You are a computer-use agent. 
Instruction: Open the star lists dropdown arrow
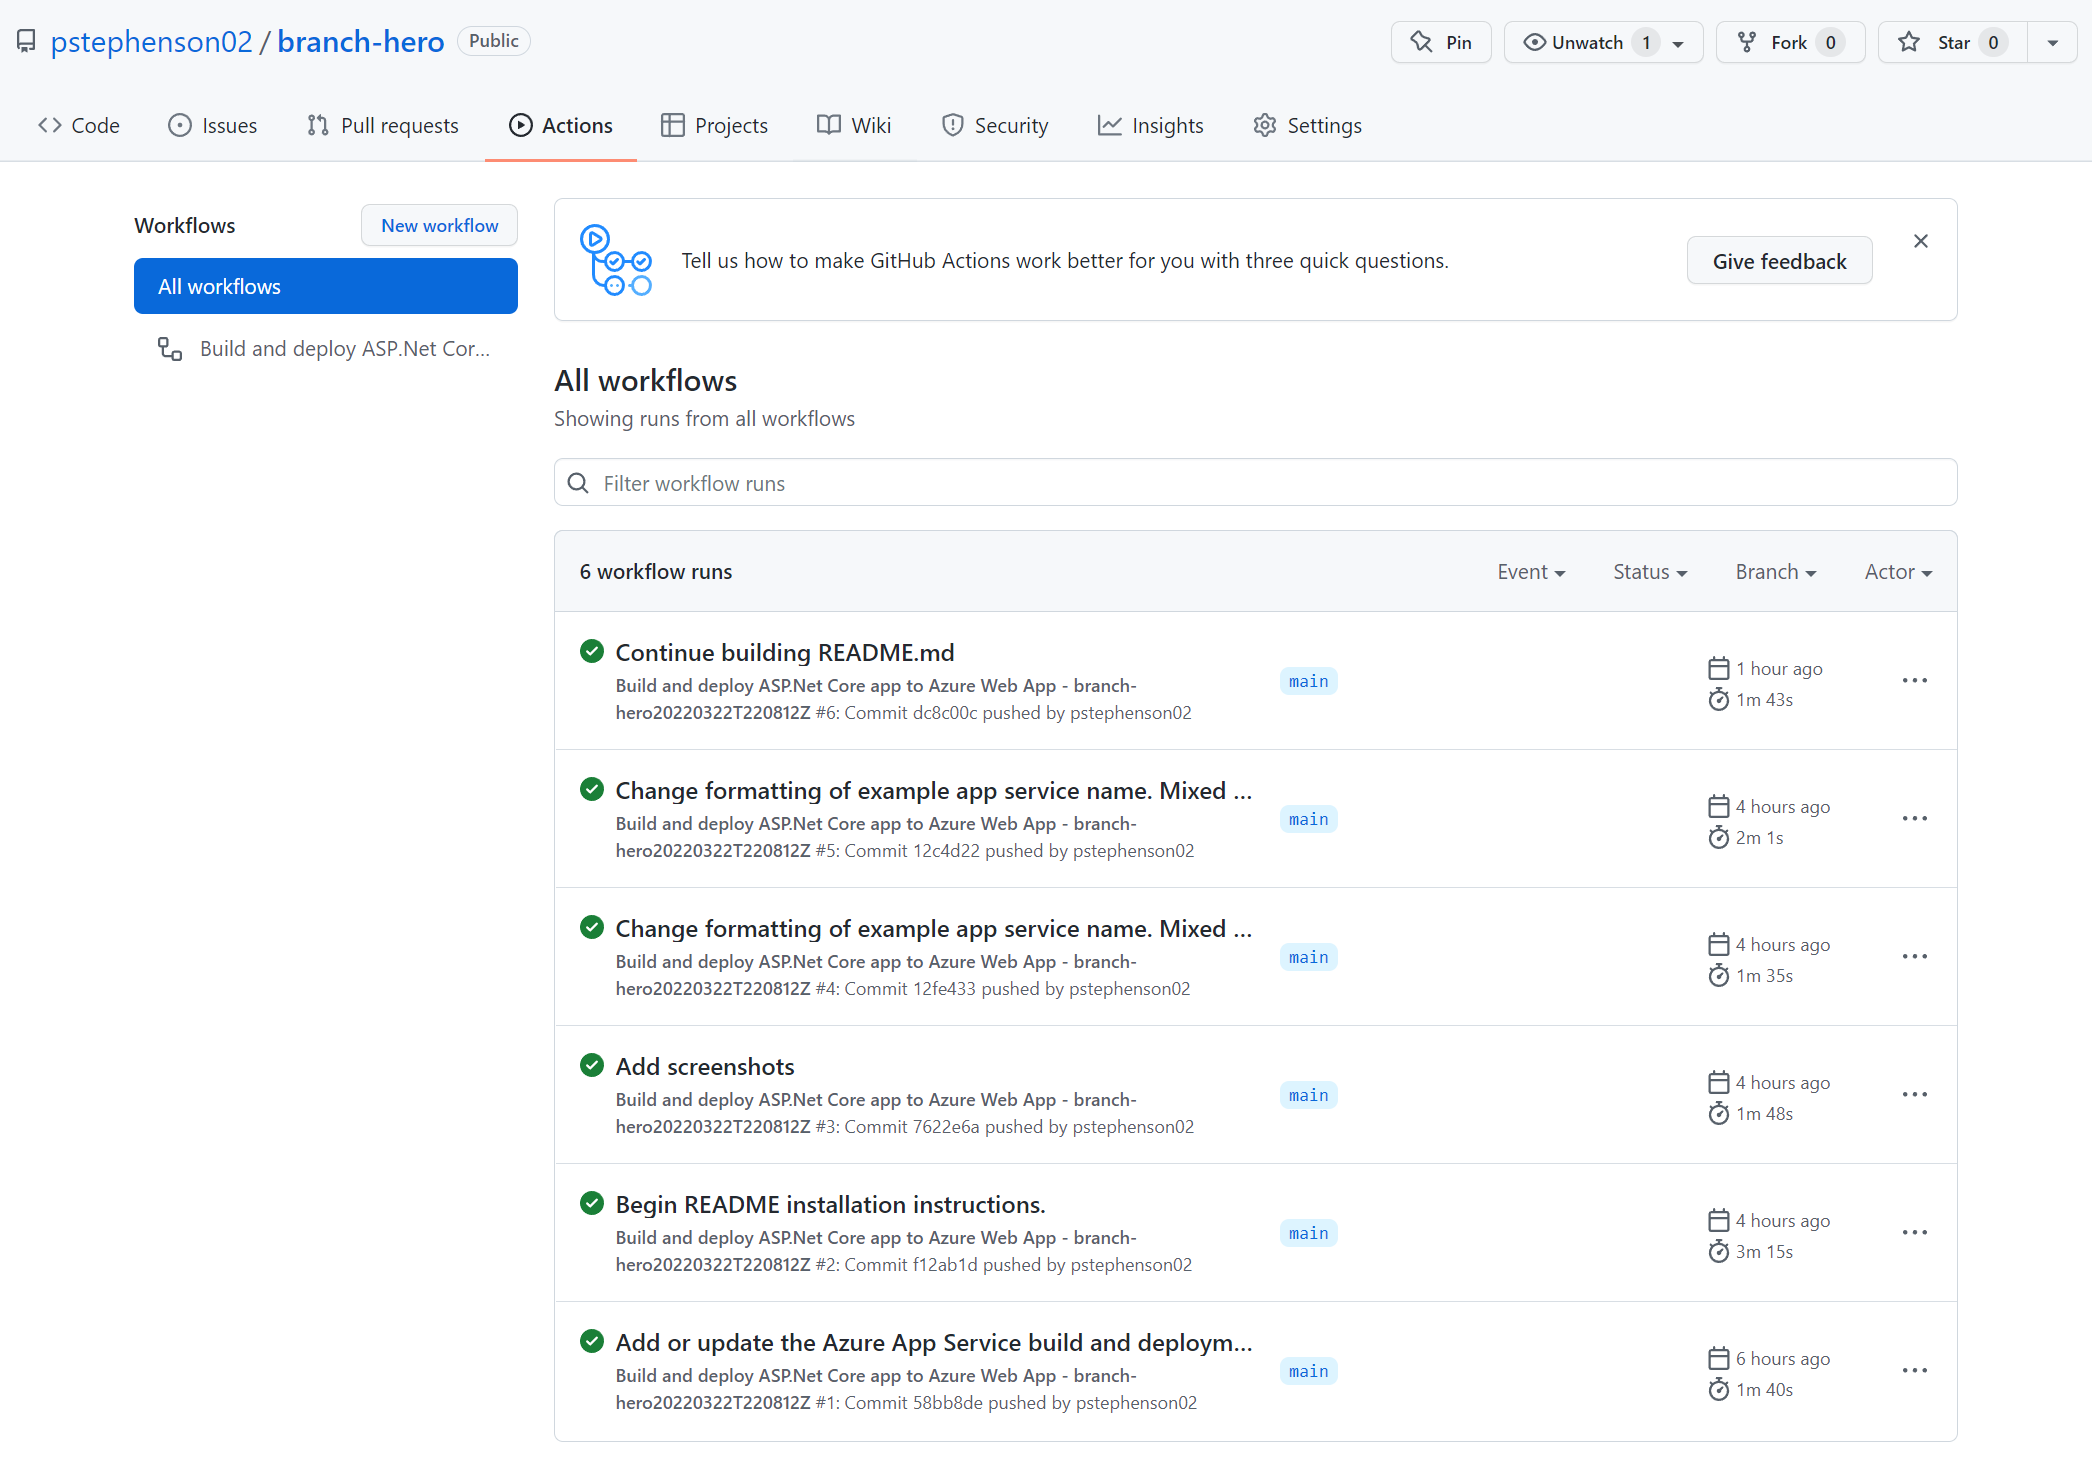2052,42
